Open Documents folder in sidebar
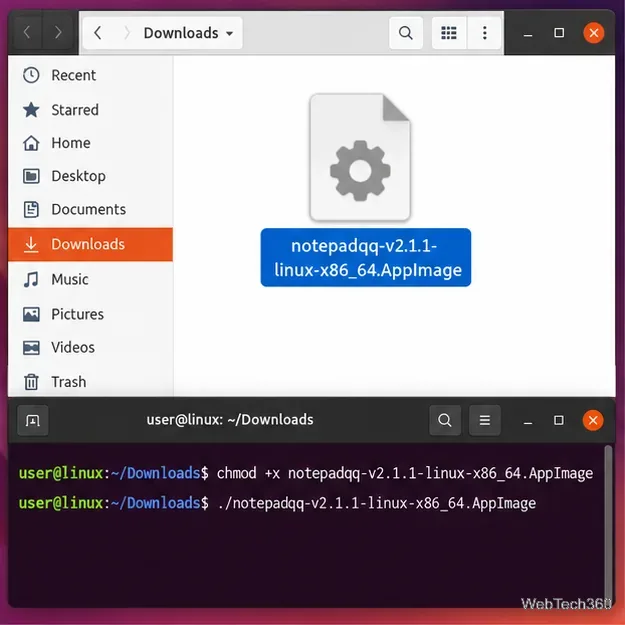This screenshot has width=625, height=625. (x=90, y=209)
